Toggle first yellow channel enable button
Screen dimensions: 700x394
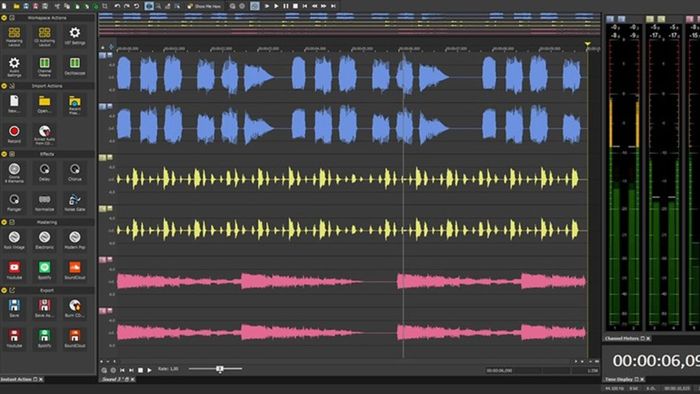[102, 158]
